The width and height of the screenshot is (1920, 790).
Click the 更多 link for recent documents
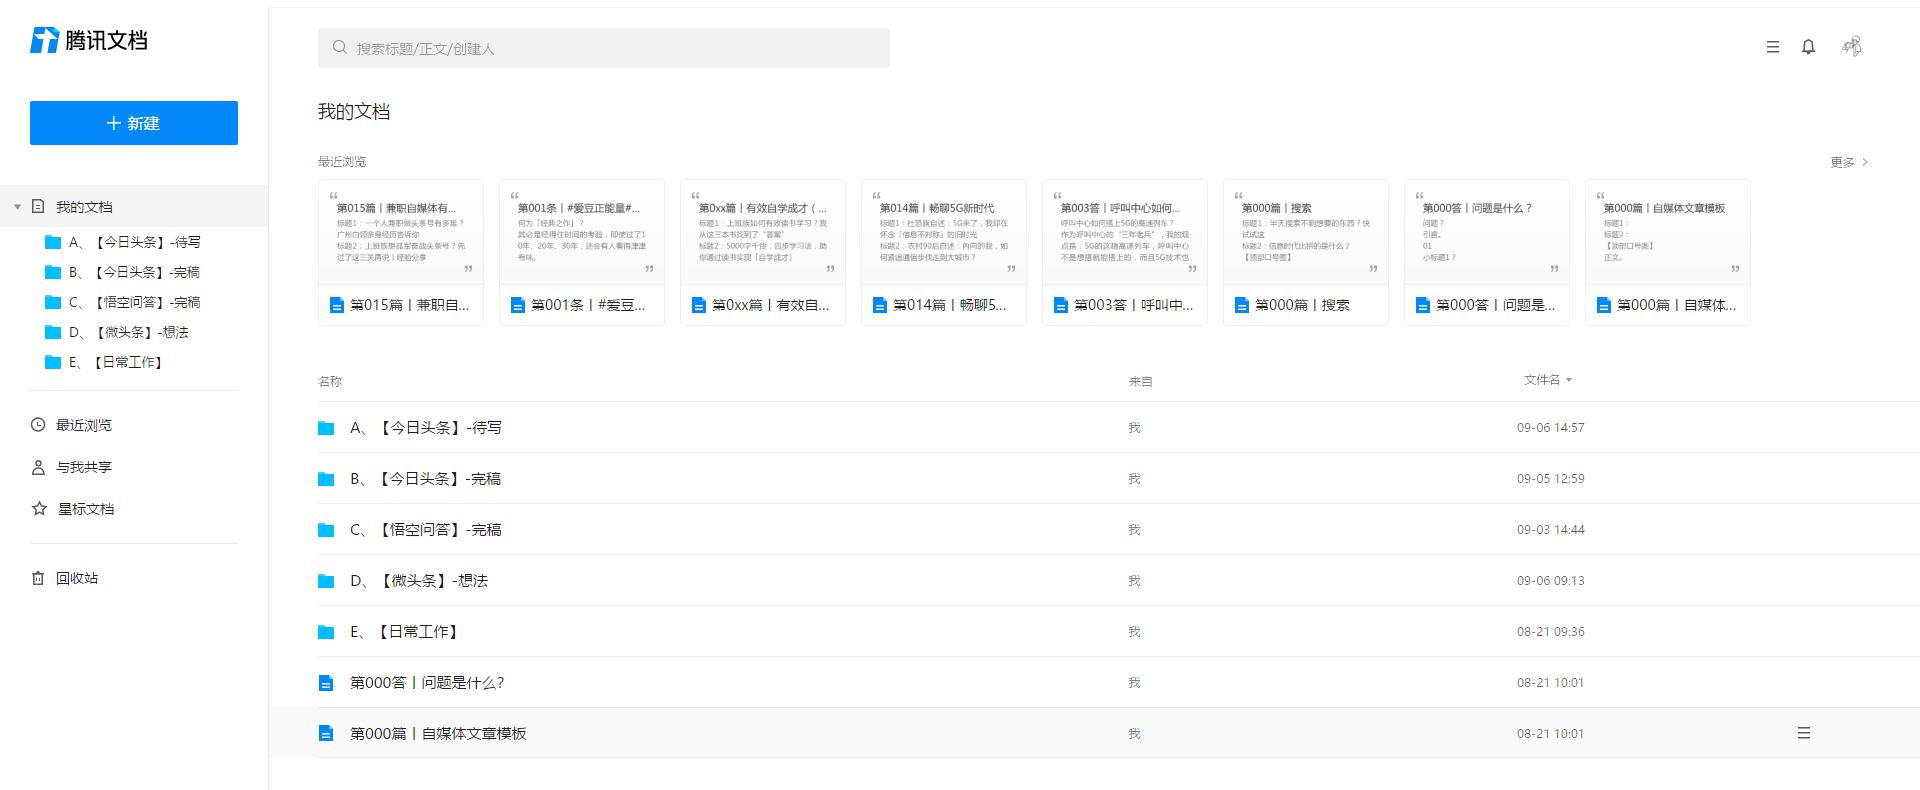[x=1849, y=162]
